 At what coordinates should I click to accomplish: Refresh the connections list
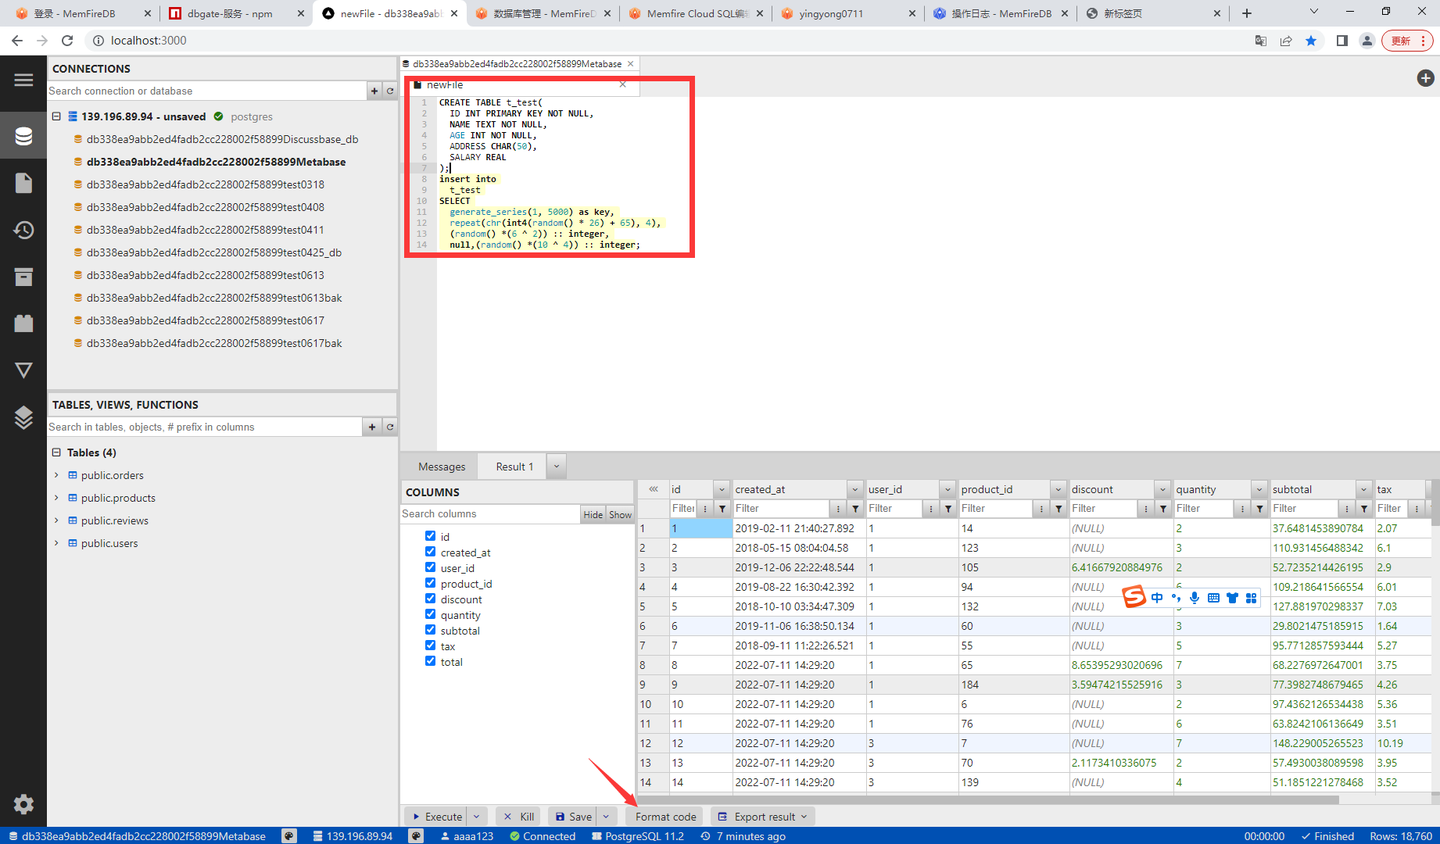(x=390, y=91)
